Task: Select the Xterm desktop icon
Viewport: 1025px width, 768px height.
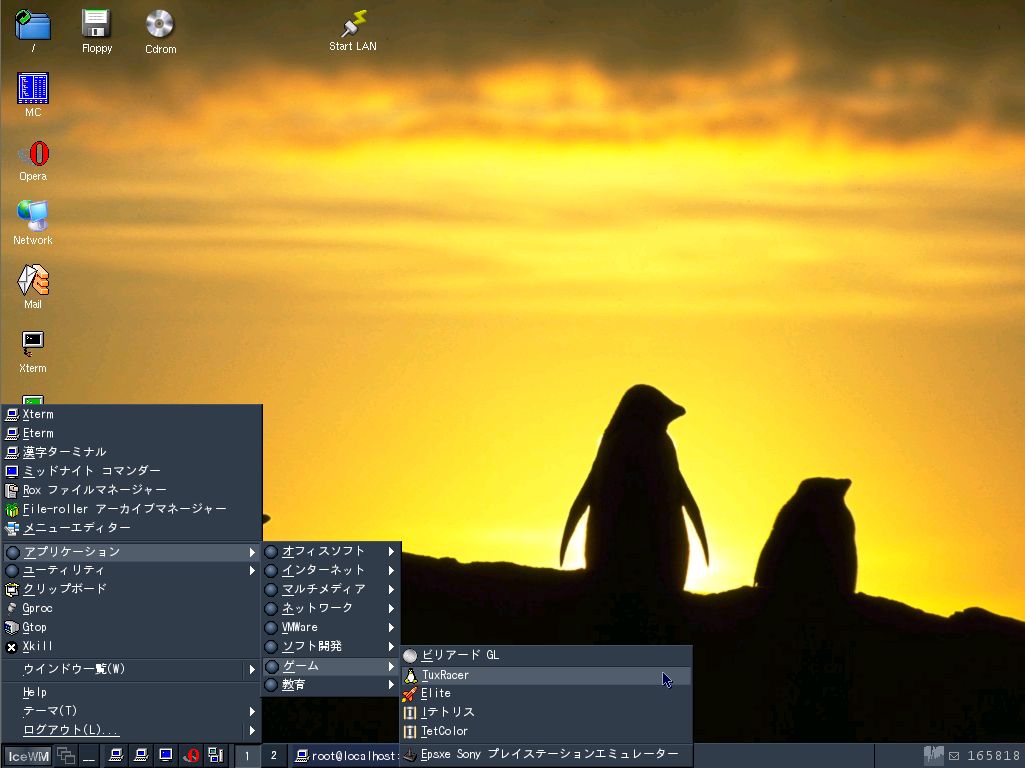Action: (33, 352)
